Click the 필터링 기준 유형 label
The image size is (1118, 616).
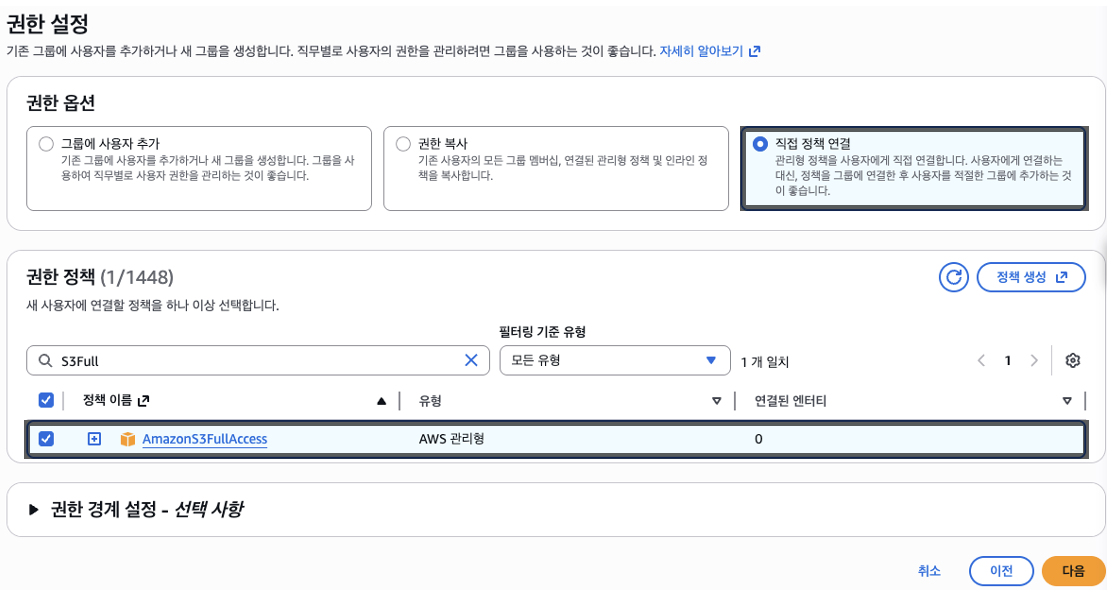coord(542,332)
